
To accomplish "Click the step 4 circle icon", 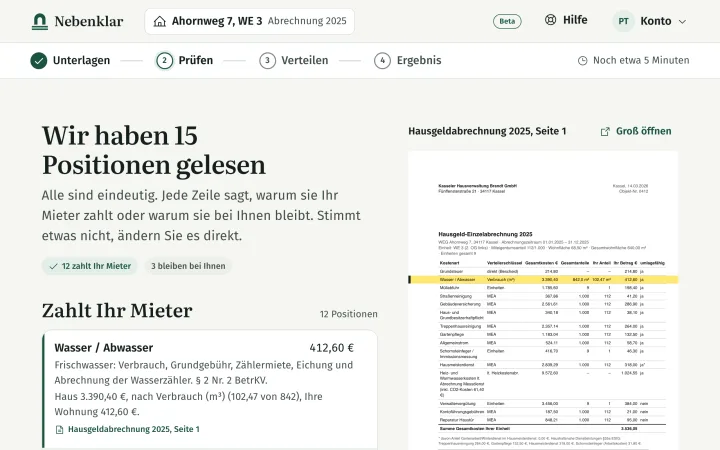I will point(382,61).
